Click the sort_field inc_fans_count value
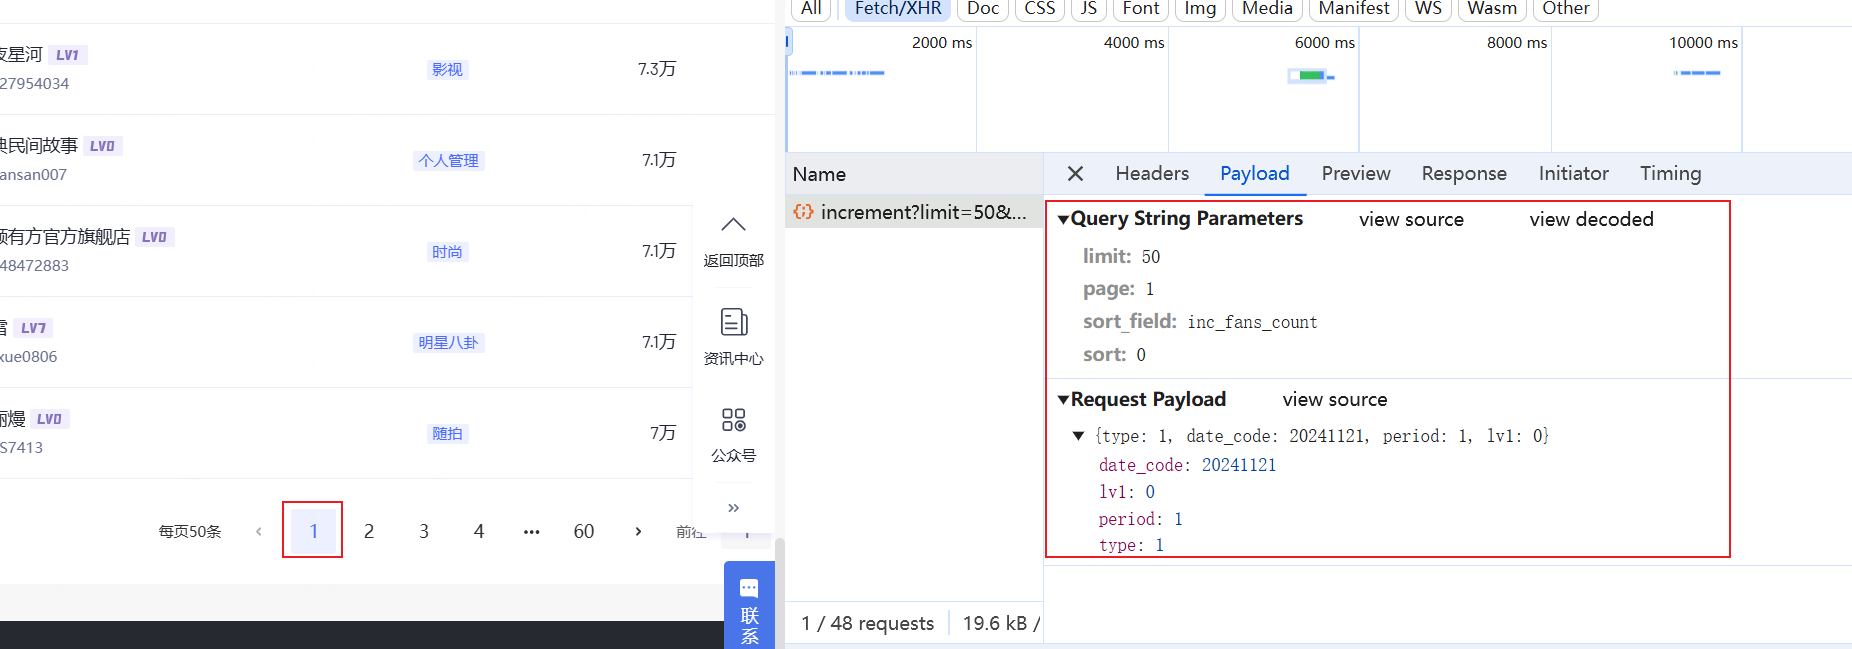 (x=1252, y=322)
